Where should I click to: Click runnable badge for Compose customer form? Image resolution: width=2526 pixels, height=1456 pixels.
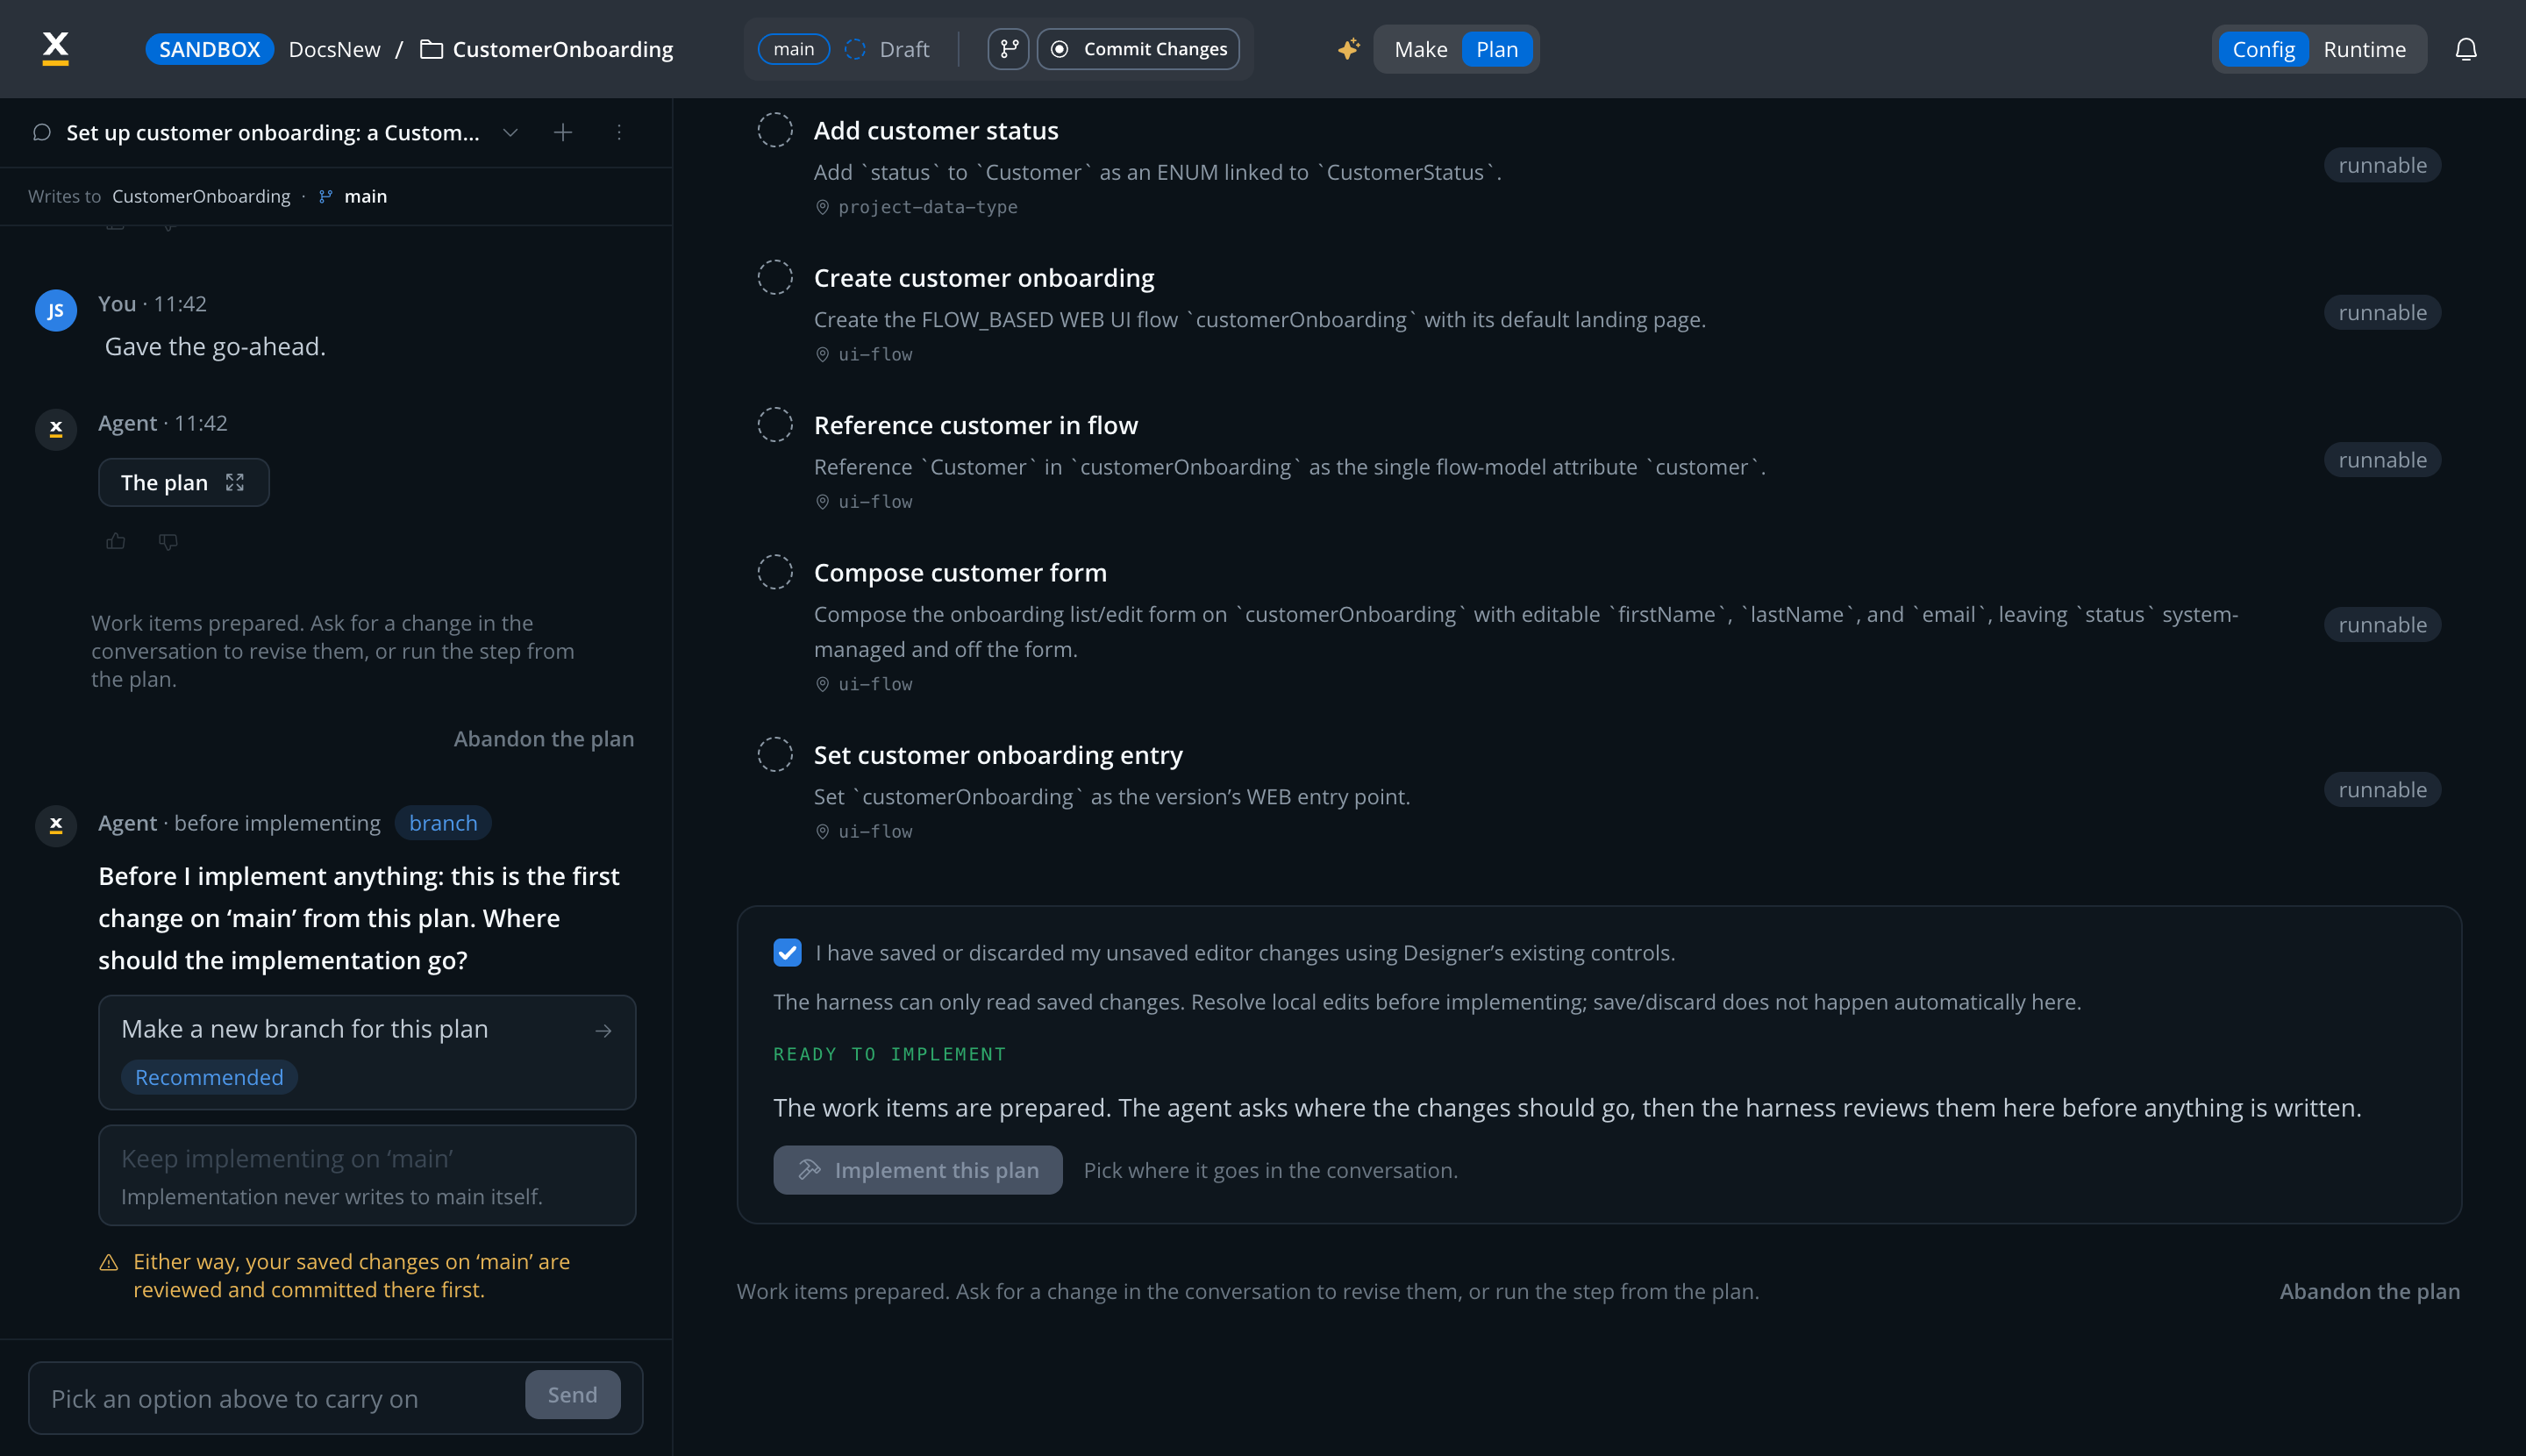[2382, 625]
